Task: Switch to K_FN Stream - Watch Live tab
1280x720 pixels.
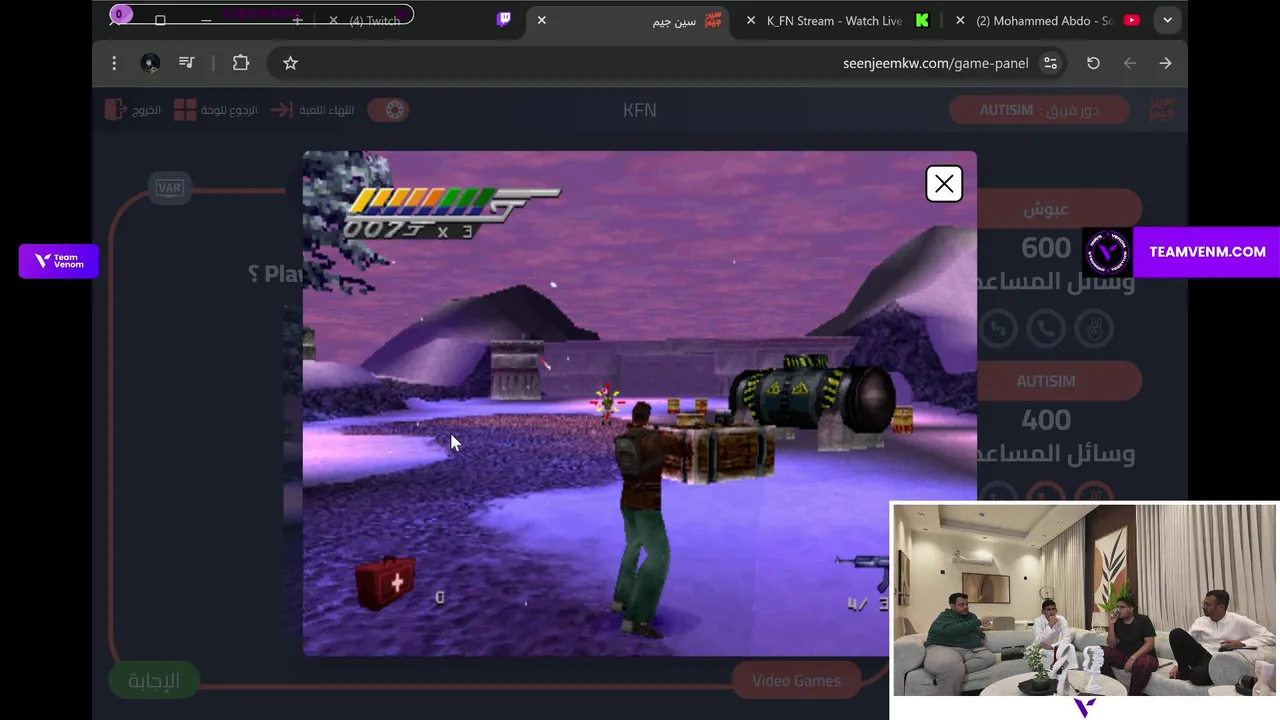Action: (x=834, y=20)
